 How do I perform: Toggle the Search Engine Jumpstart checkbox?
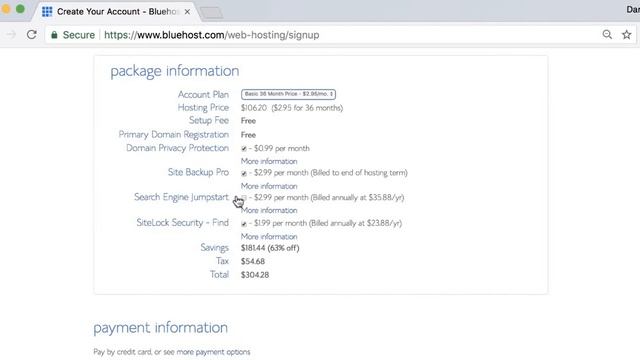pos(244,198)
